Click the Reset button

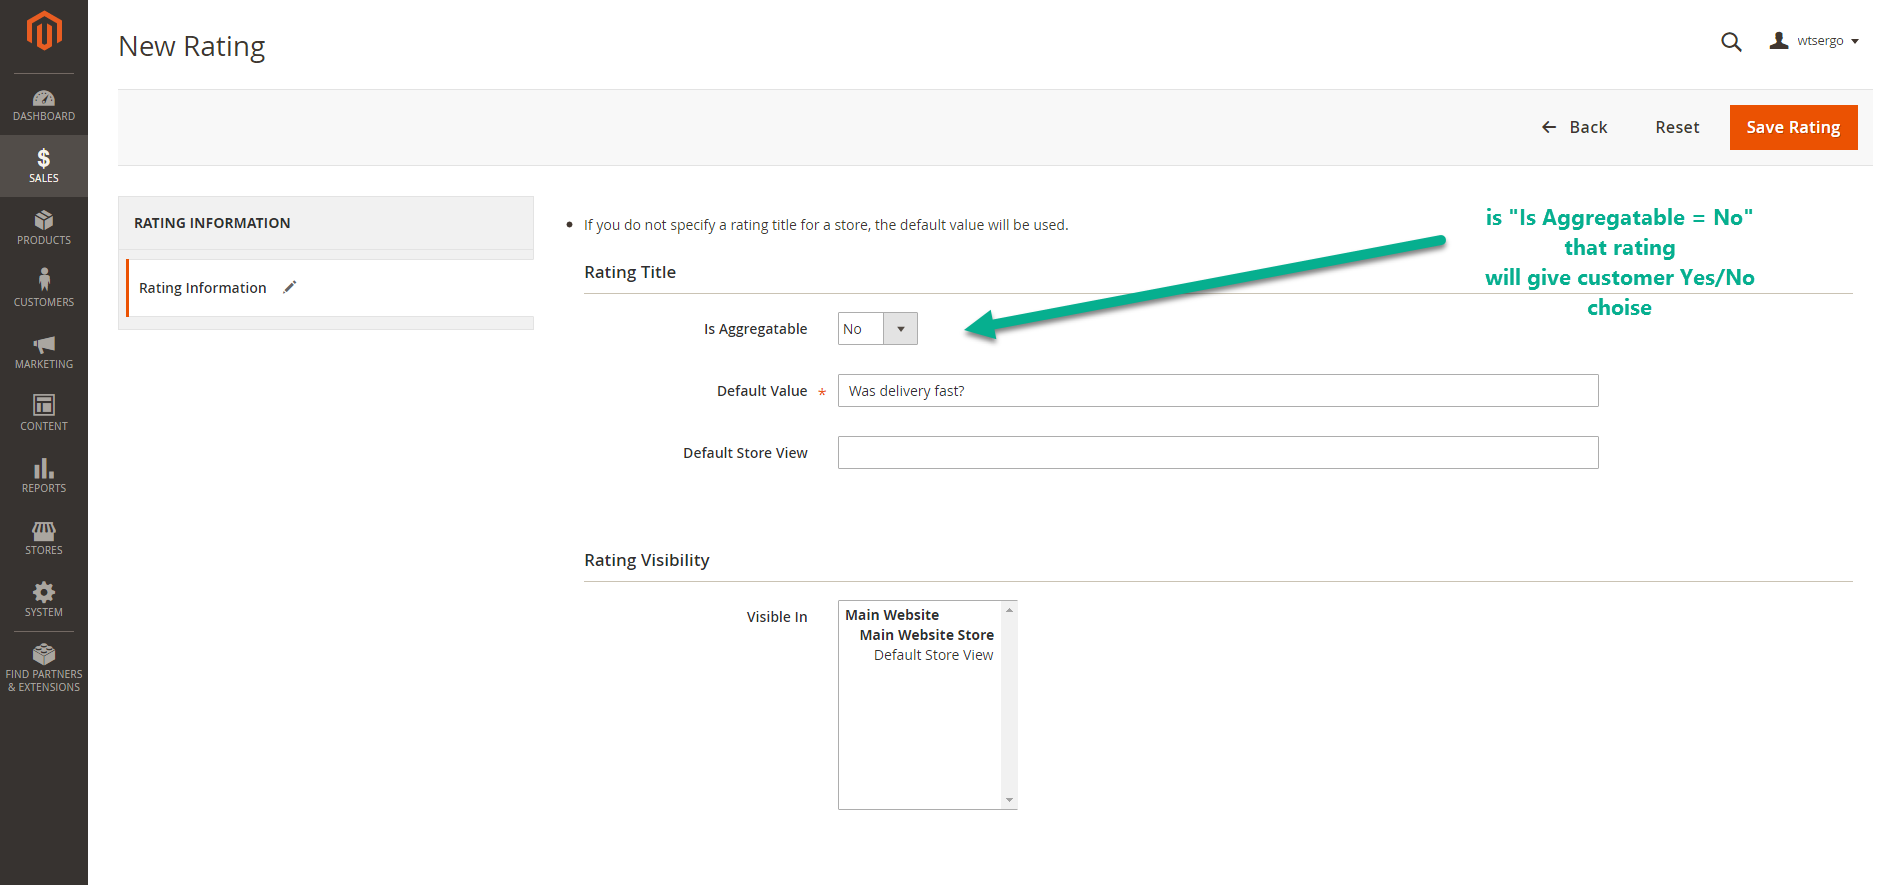click(x=1677, y=127)
